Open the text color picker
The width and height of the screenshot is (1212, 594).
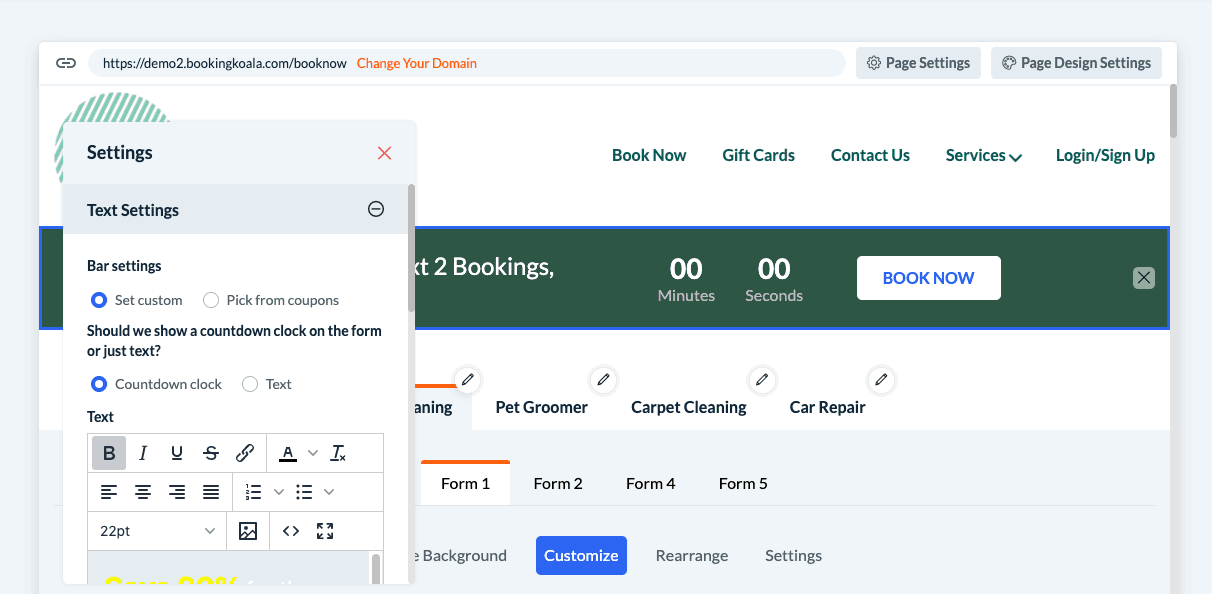tap(289, 453)
